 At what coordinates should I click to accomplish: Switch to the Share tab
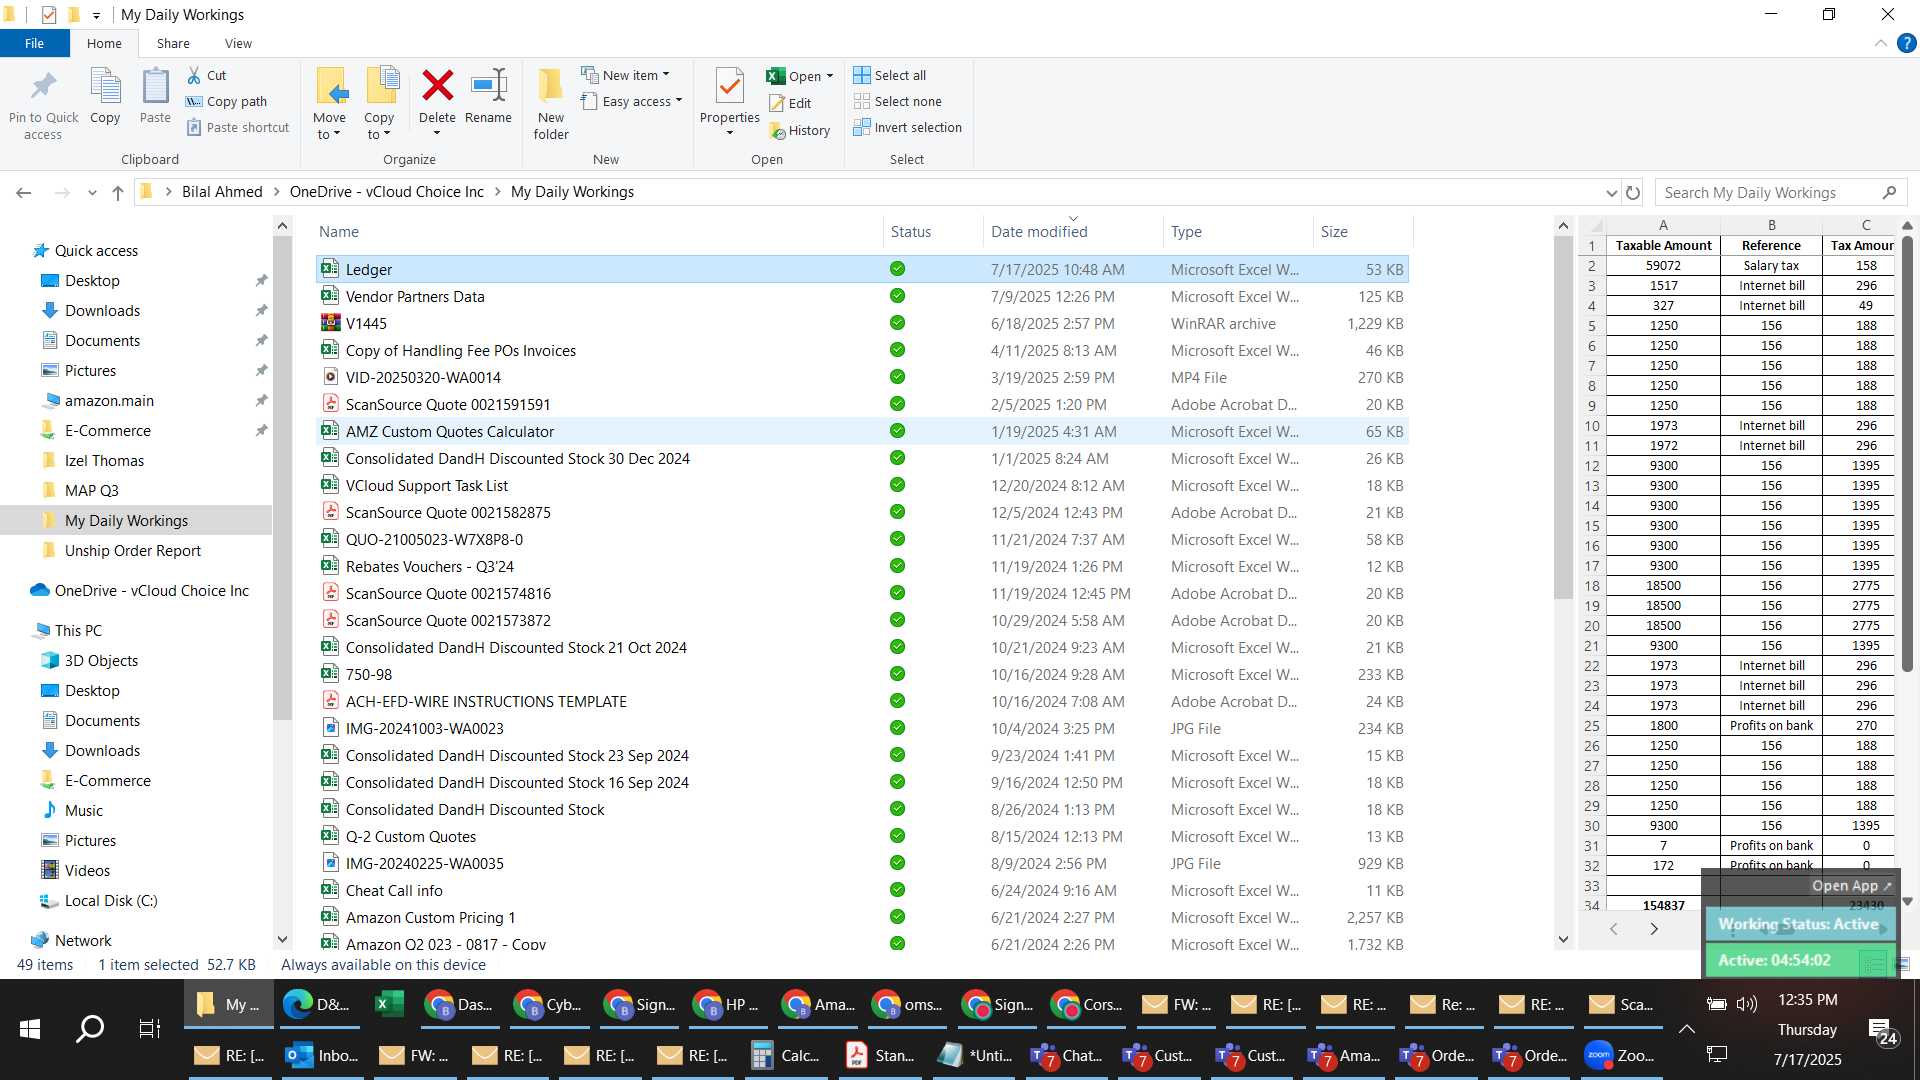click(x=173, y=43)
